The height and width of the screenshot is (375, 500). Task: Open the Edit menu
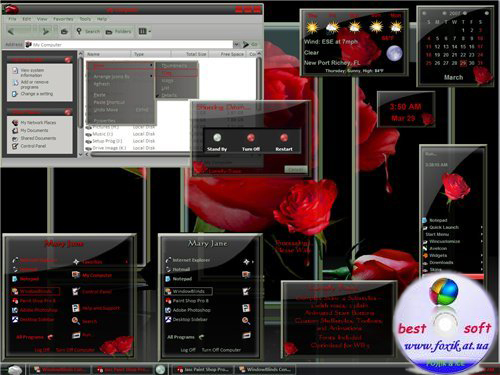[27, 19]
